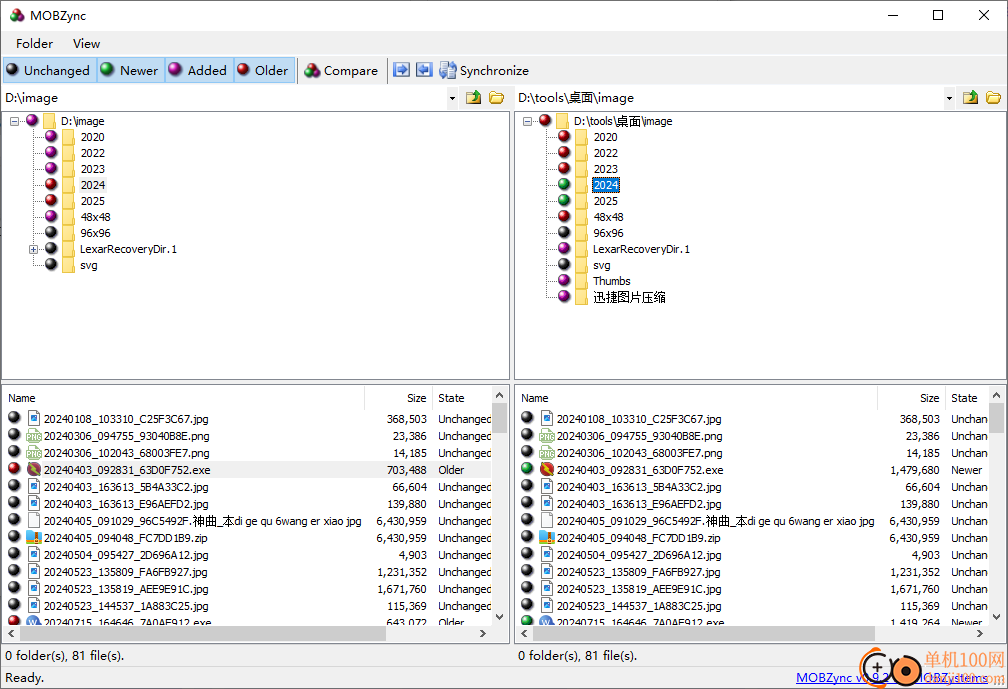Click the PNG icon of 20240306_094755_93040B8E.png in left list
This screenshot has width=1008, height=689.
click(34, 436)
